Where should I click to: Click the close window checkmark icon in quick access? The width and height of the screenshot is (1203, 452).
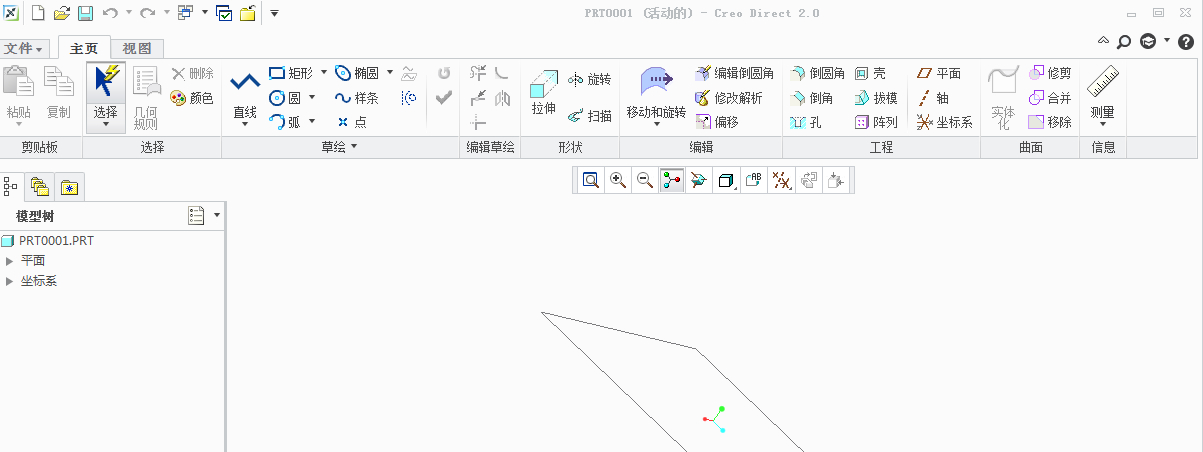224,13
